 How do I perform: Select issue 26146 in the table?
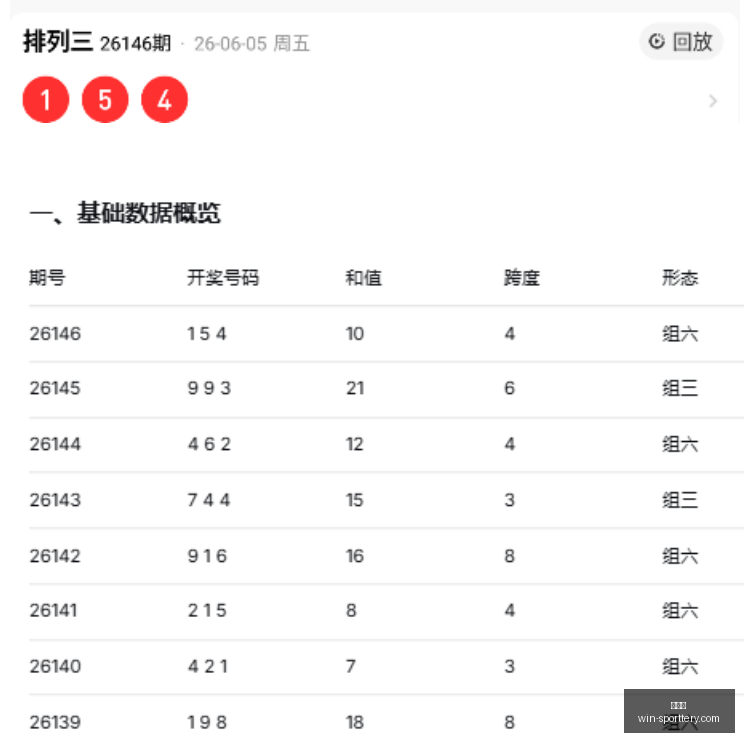[x=55, y=334]
